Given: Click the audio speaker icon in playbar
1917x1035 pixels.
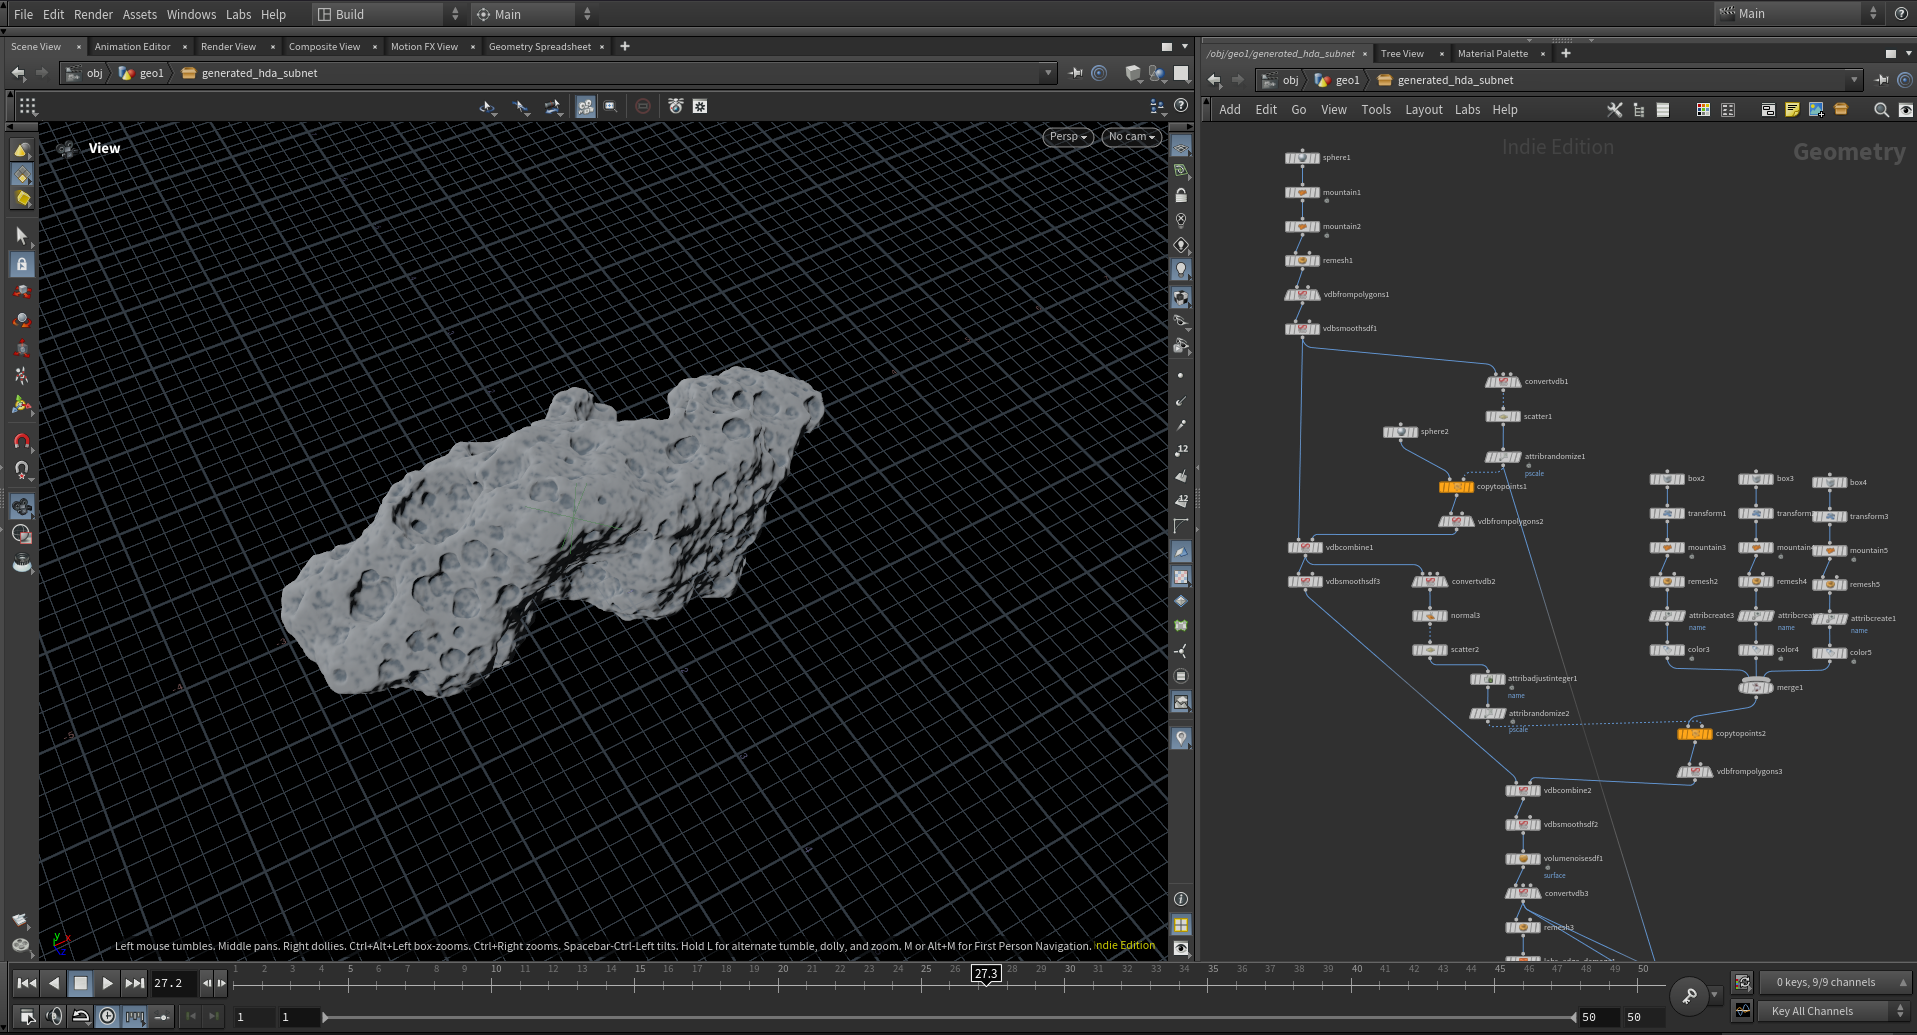Looking at the screenshot, I should pos(54,1017).
